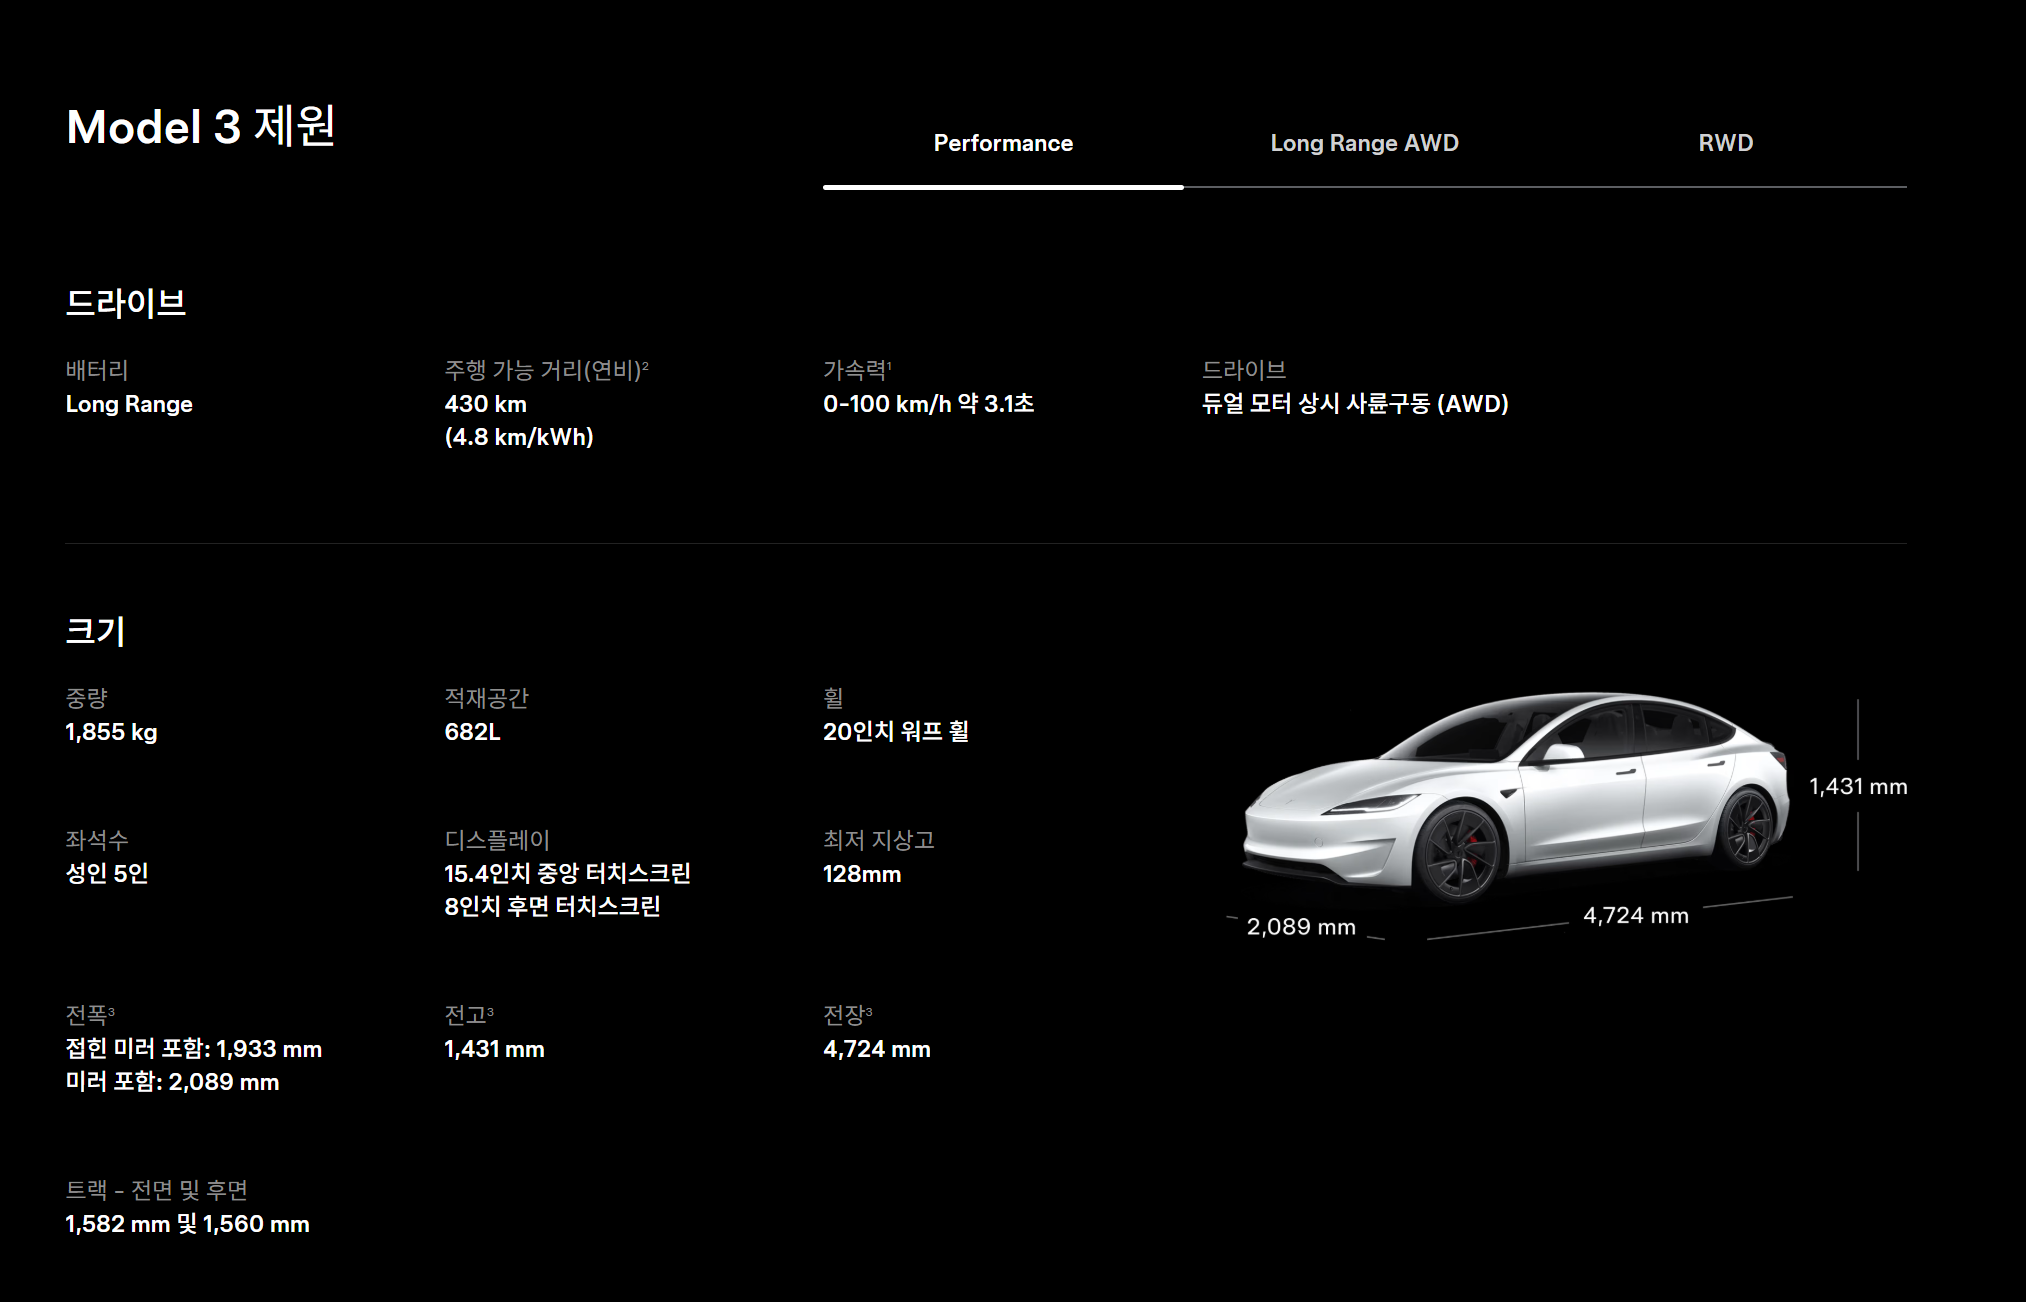Click the 'Model 3 제원' page heading

point(201,127)
